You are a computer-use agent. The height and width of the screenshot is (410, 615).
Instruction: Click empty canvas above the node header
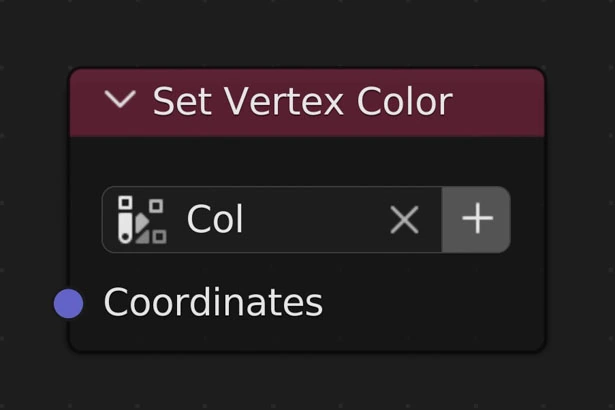click(300, 35)
